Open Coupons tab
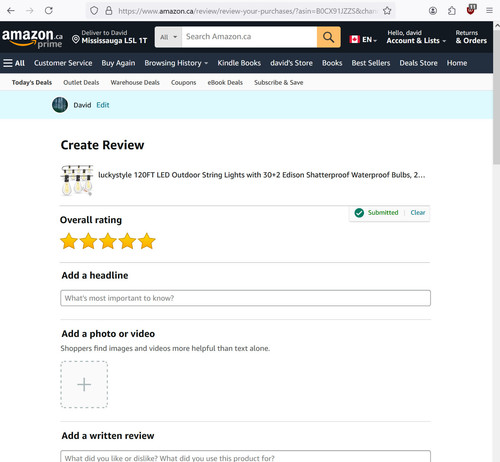Image resolution: width=500 pixels, height=462 pixels. (183, 82)
